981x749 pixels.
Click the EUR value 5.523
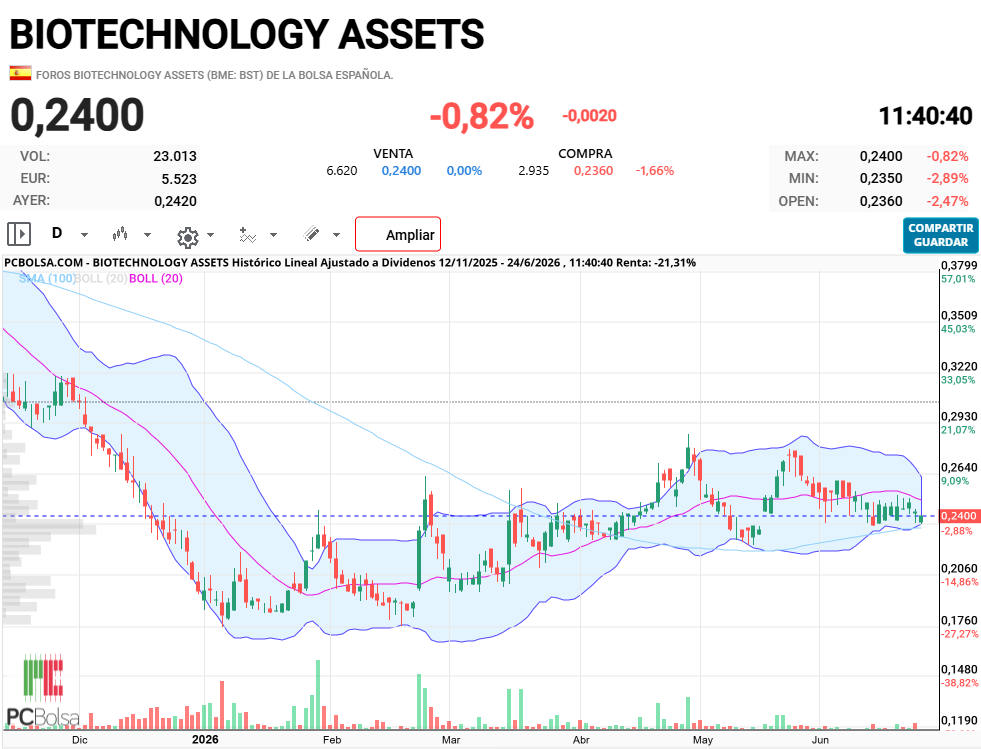tap(179, 179)
